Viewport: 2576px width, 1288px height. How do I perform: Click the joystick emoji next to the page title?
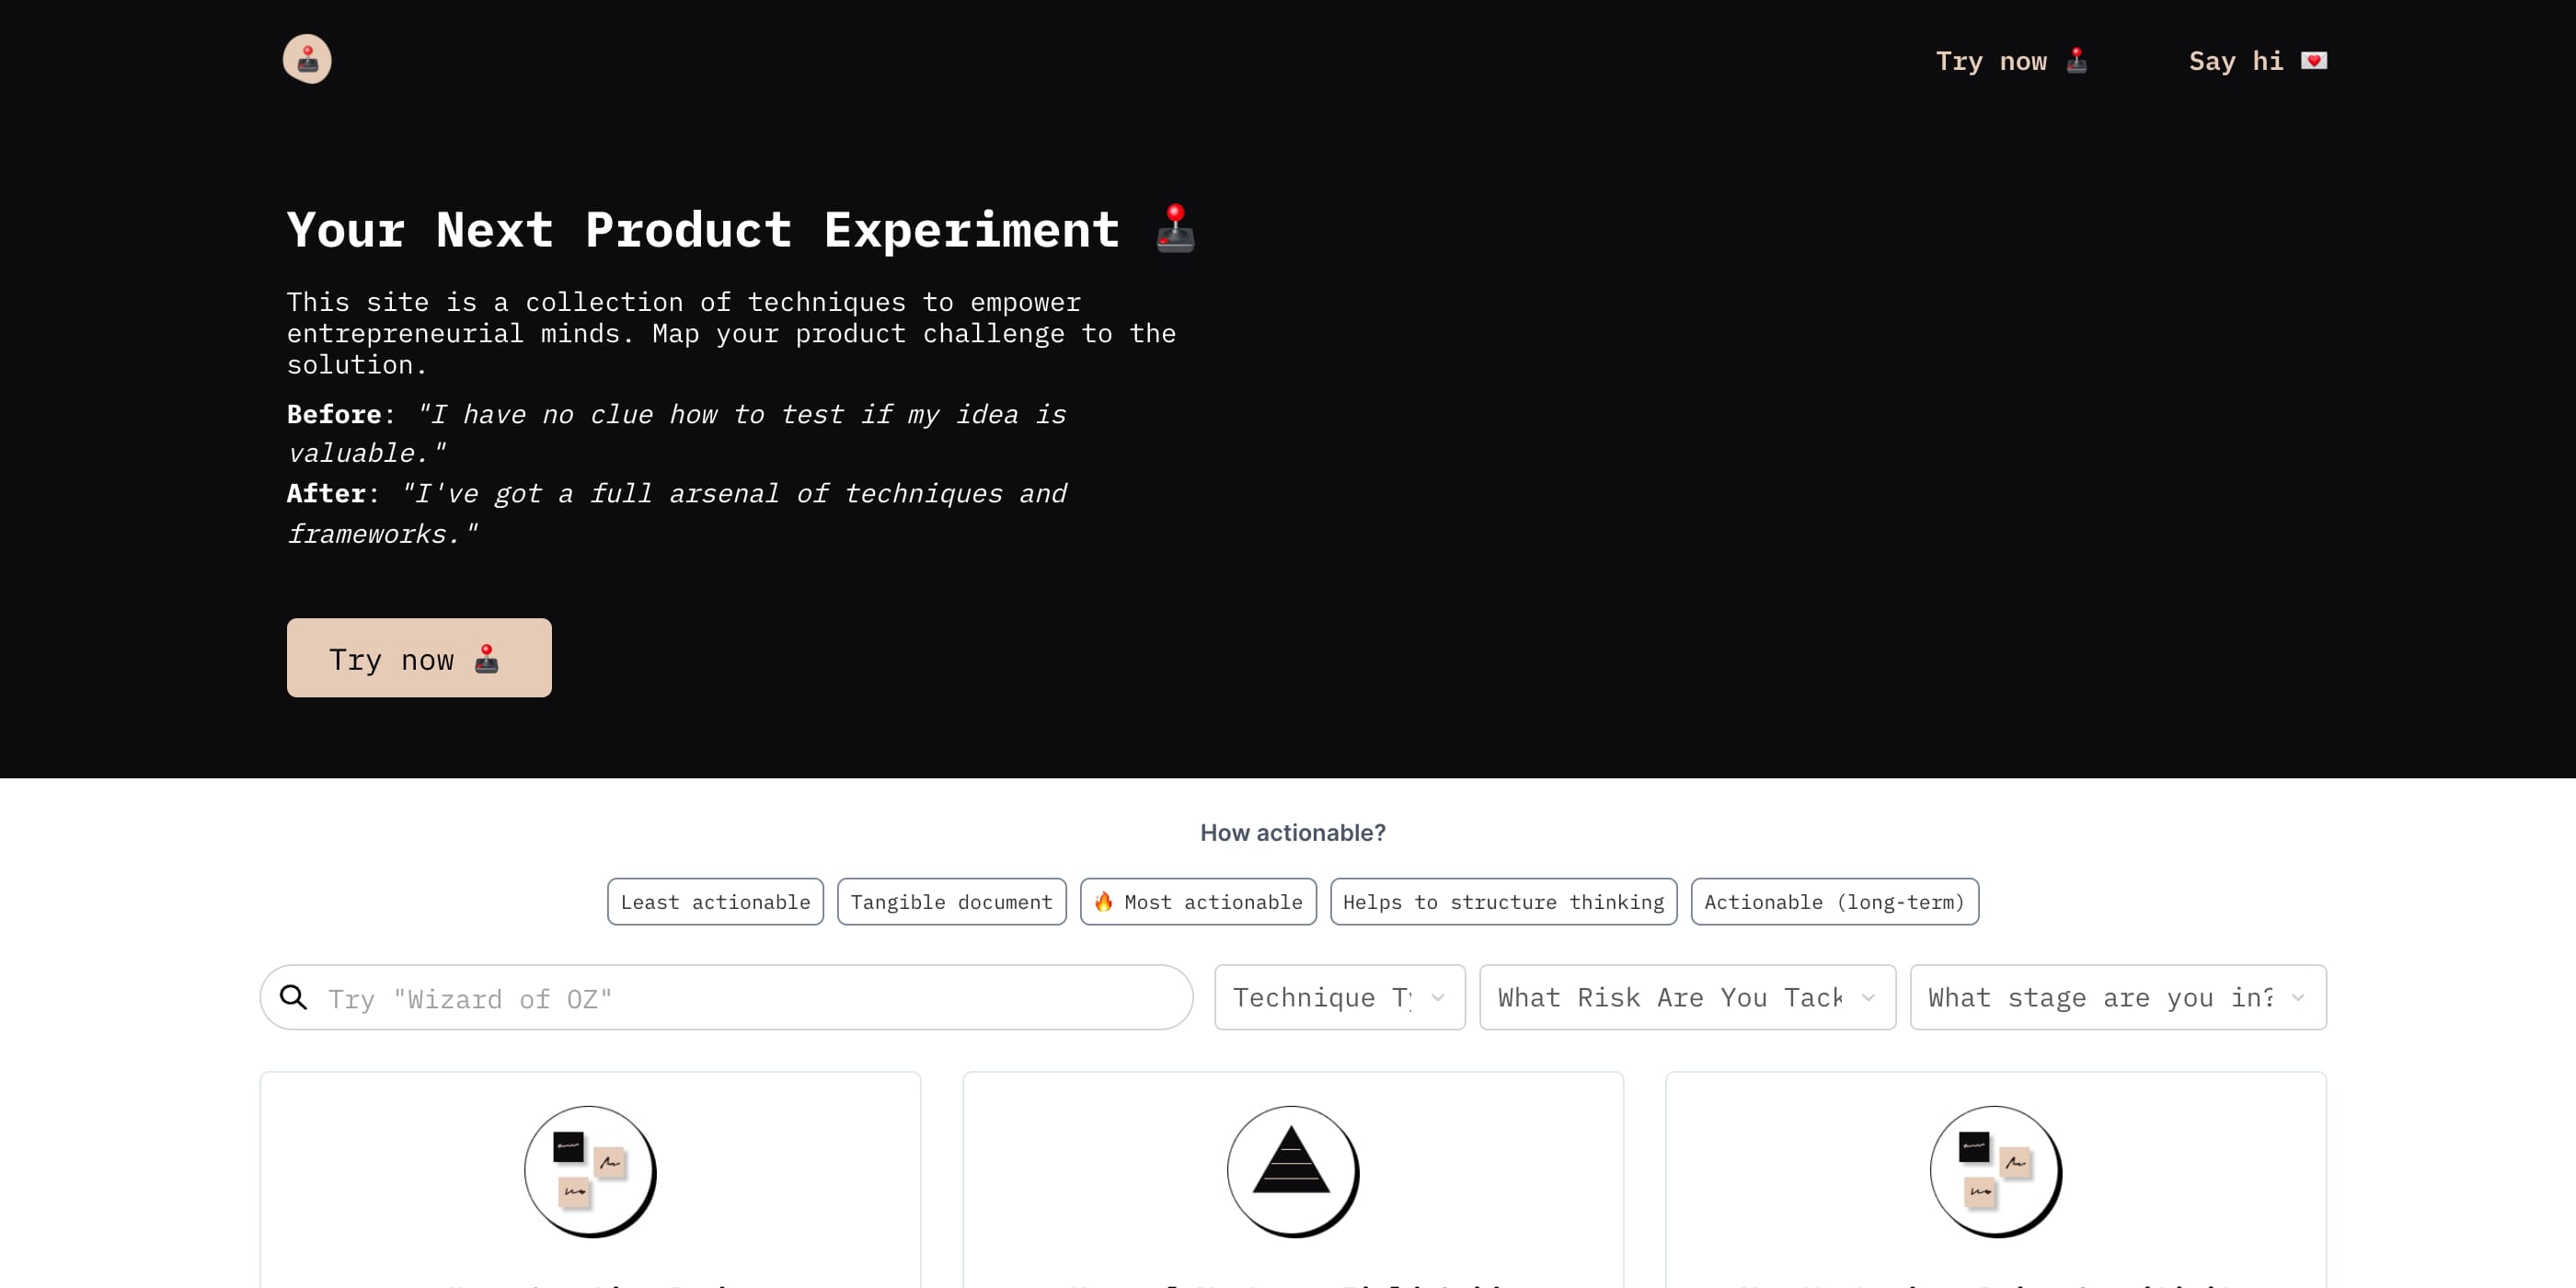(x=1176, y=228)
